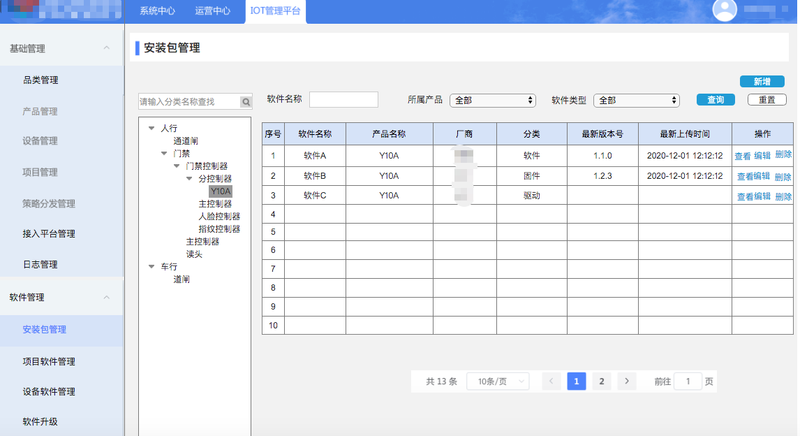Click the search magnifier icon in category filter
The width and height of the screenshot is (800, 436).
pos(246,102)
